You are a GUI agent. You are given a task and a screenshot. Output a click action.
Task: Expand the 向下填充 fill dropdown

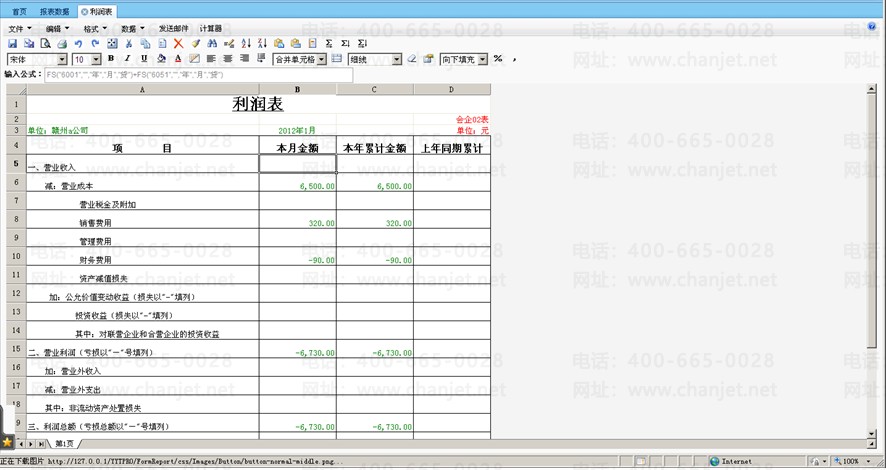(483, 60)
